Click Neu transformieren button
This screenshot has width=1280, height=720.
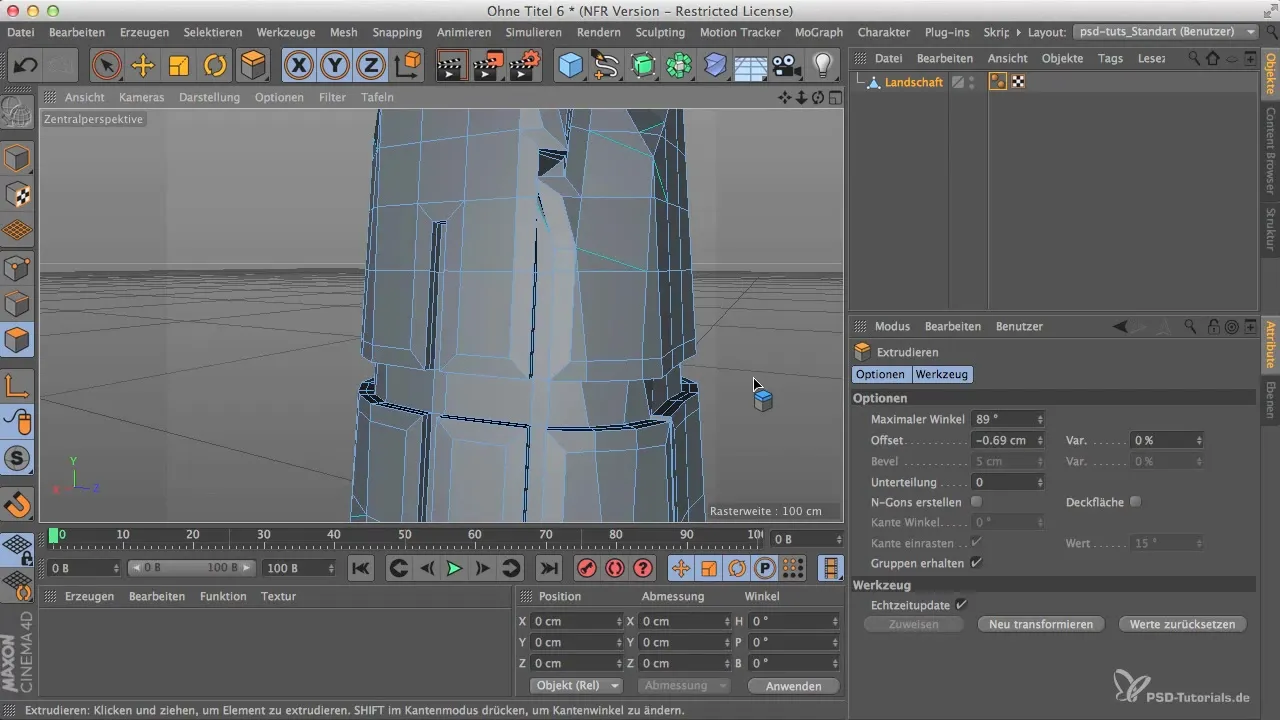click(1040, 624)
